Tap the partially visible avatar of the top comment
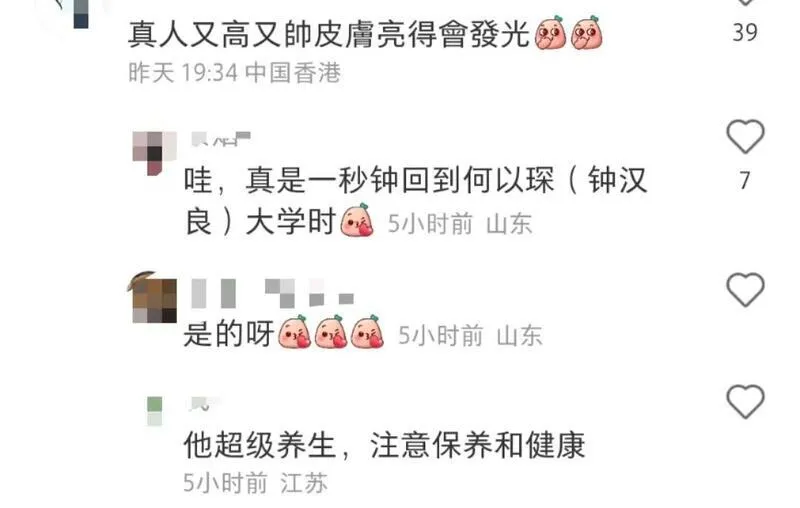 77,14
